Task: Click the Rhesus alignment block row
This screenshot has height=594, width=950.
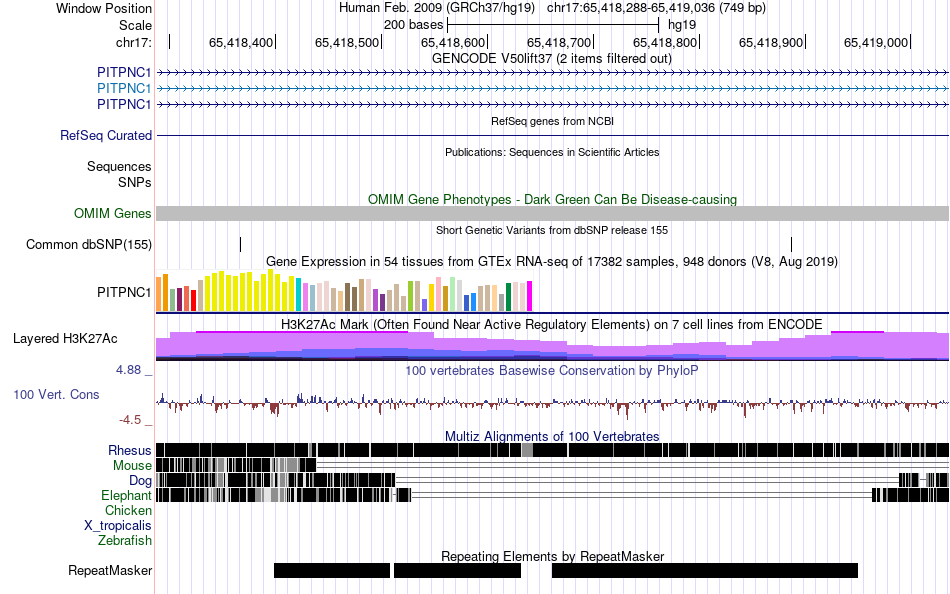Action: (553, 450)
